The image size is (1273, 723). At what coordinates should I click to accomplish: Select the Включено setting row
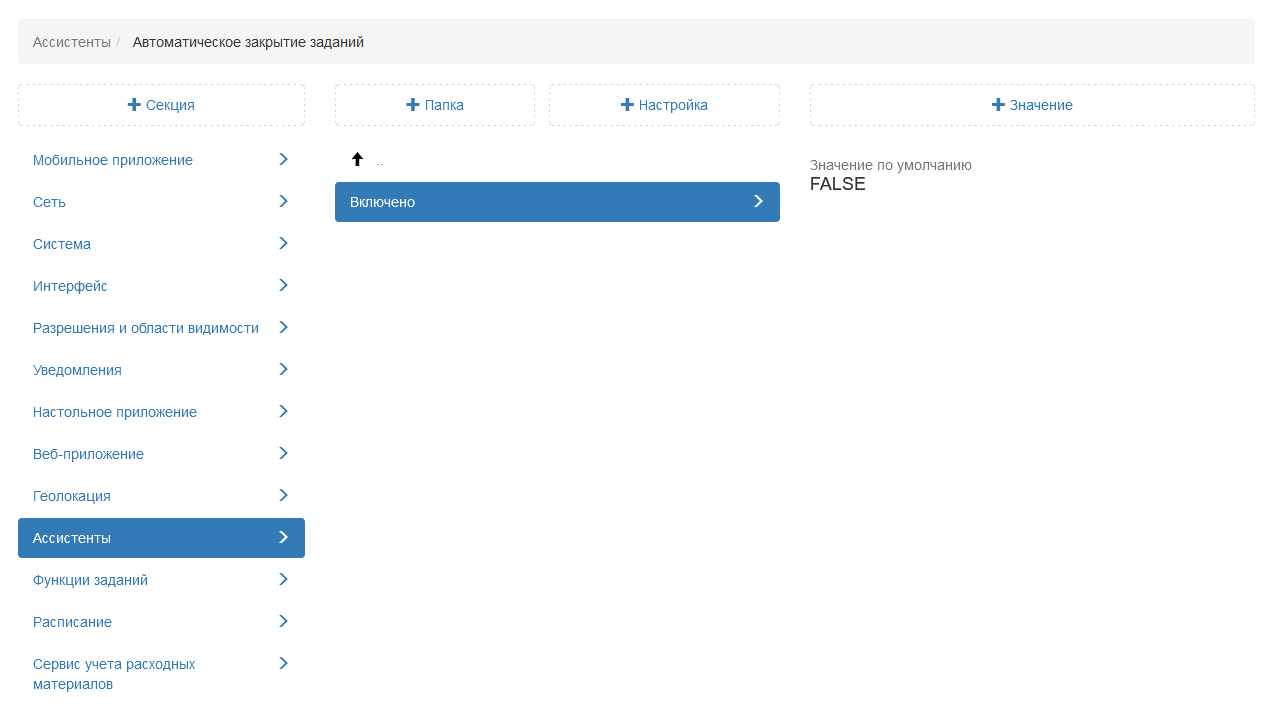click(x=540, y=202)
